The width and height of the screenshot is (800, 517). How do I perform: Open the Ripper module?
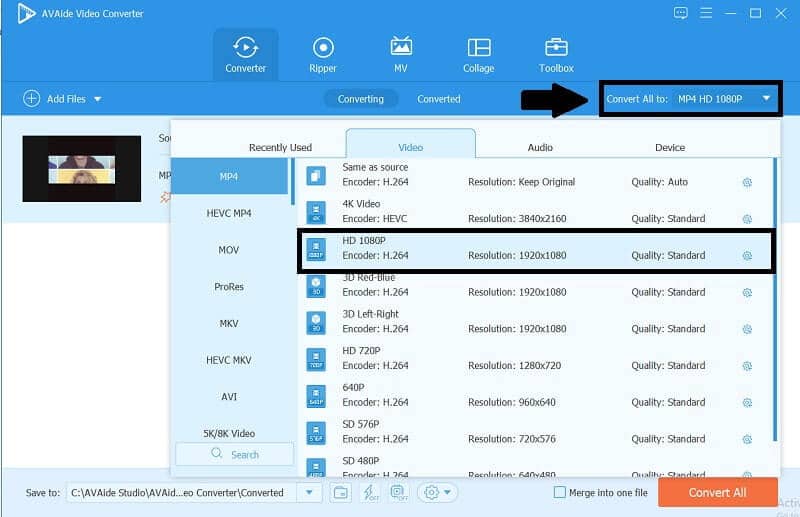click(x=323, y=55)
